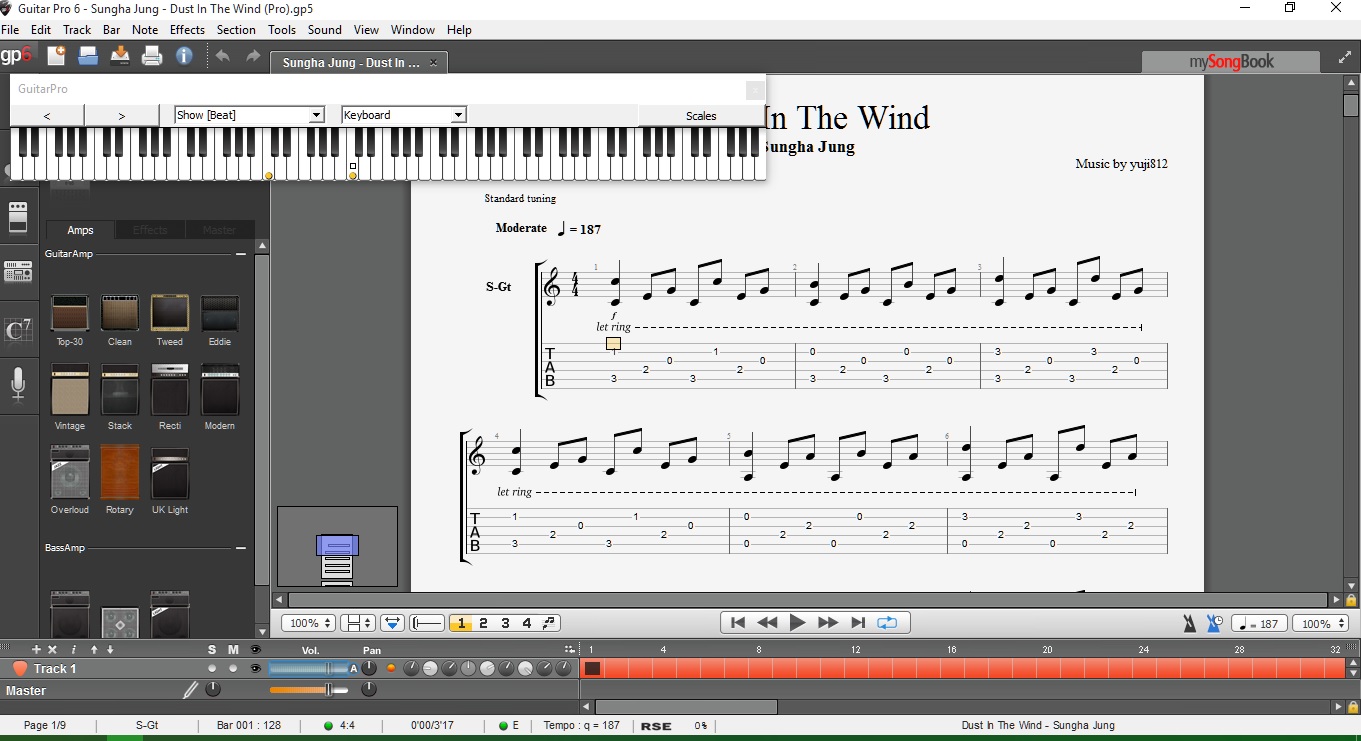Select the Overloud guitar amp

70,474
